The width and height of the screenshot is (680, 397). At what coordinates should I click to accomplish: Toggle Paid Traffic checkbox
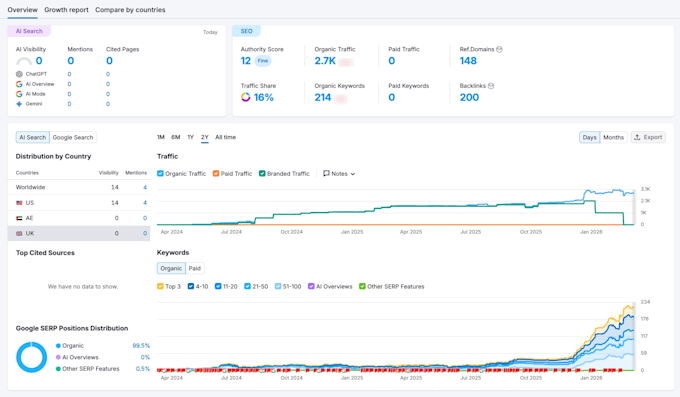point(216,174)
